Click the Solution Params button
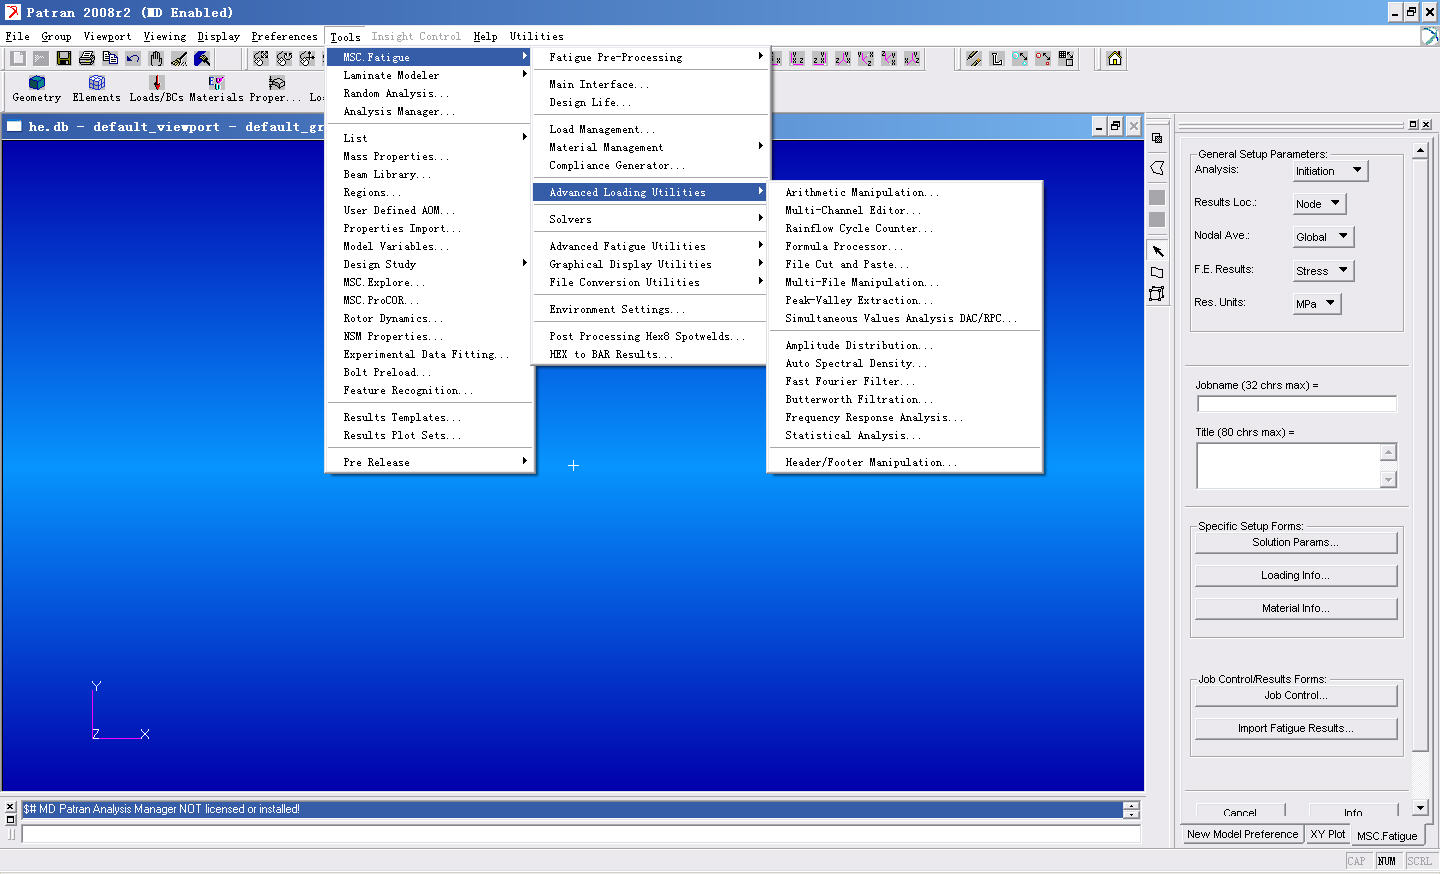1440x874 pixels. click(x=1295, y=542)
